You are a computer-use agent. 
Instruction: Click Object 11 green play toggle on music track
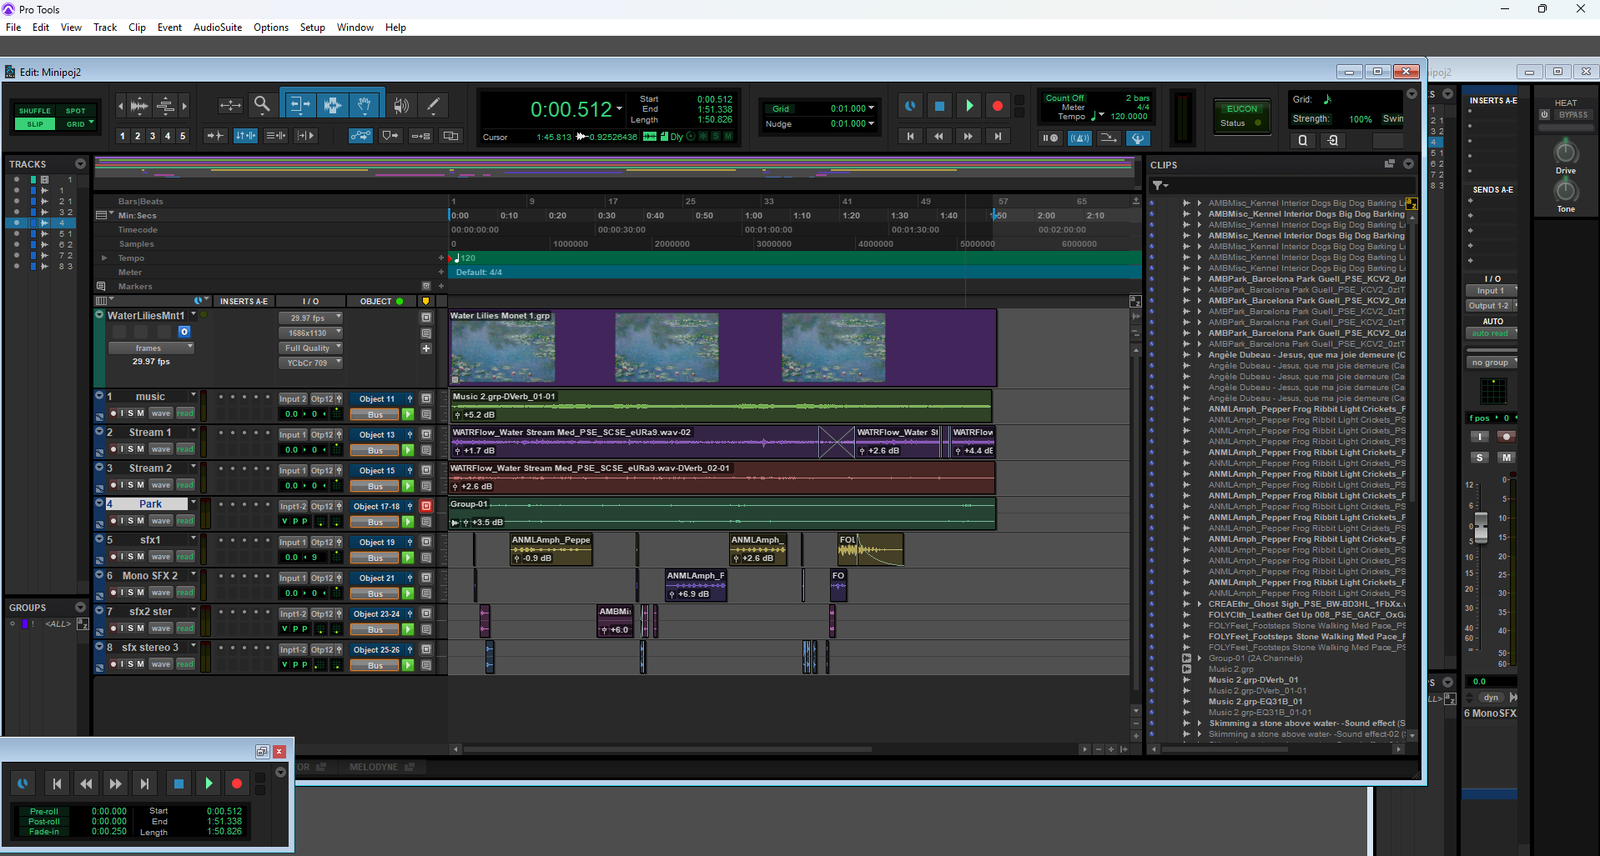coord(408,414)
